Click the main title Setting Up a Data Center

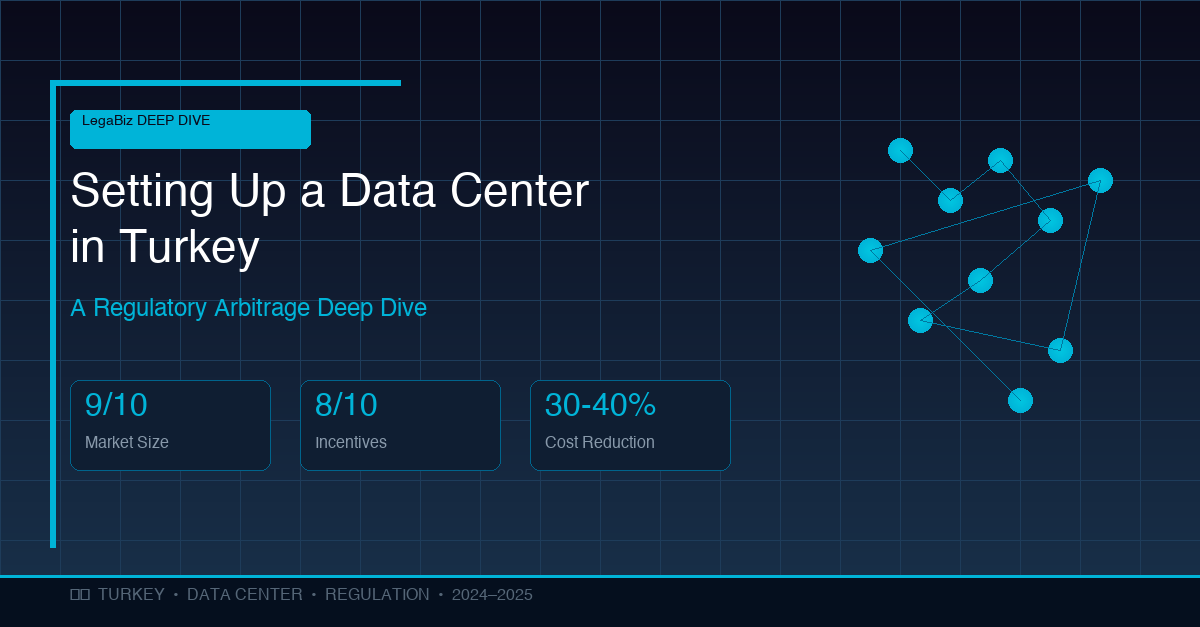point(330,191)
